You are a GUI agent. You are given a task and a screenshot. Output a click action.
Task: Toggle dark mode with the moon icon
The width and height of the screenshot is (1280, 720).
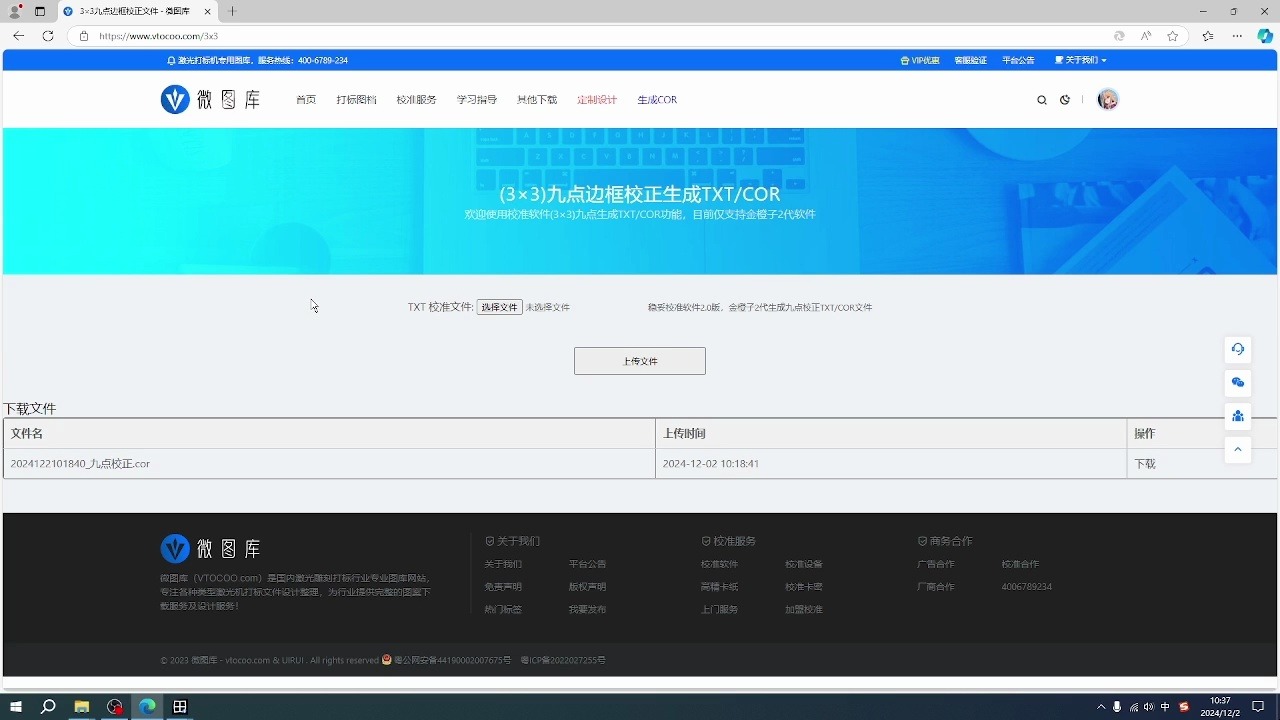click(x=1065, y=100)
